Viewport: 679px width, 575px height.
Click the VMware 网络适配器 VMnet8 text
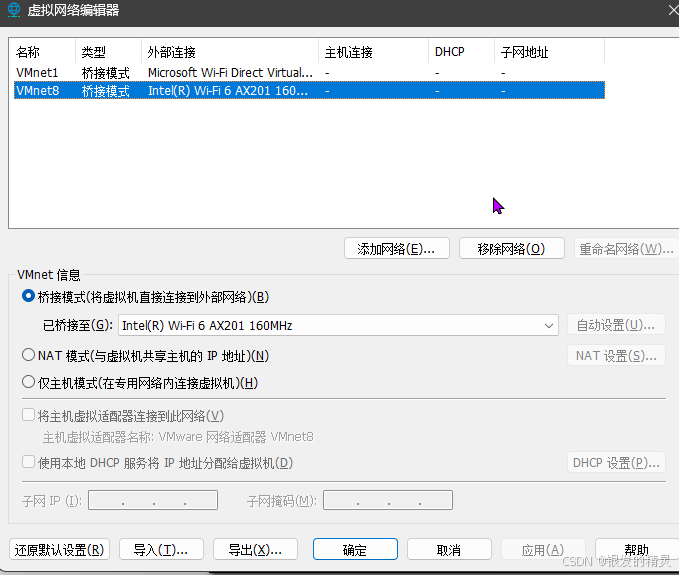pyautogui.click(x=236, y=436)
